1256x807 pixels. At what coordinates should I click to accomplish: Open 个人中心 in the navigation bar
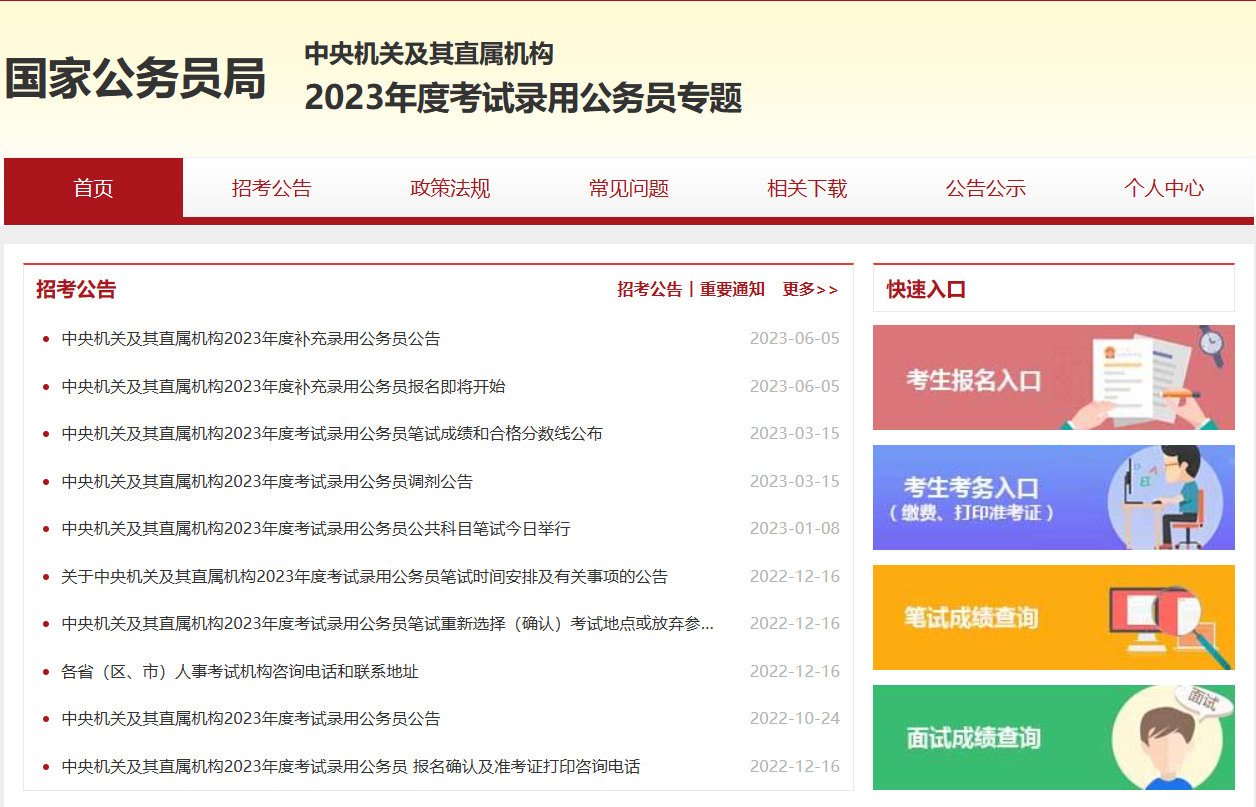1164,188
